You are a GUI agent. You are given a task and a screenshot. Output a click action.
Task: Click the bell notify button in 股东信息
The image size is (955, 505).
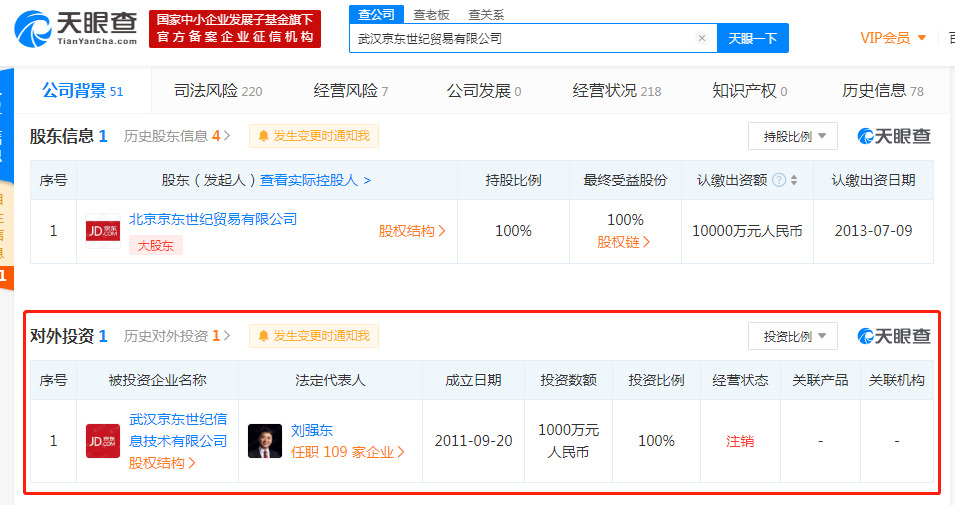pyautogui.click(x=314, y=136)
